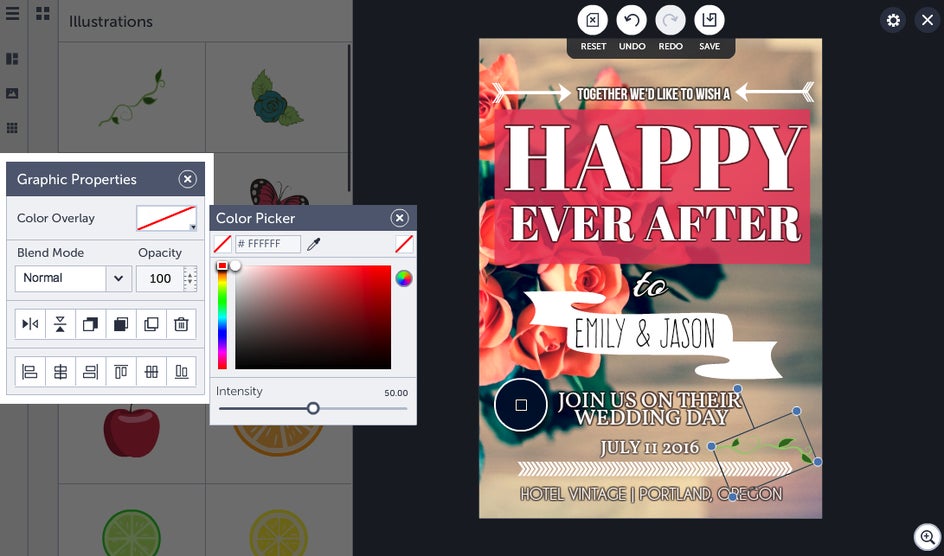Select the EMILY & JASON banner text
The image size is (944, 556).
645,333
